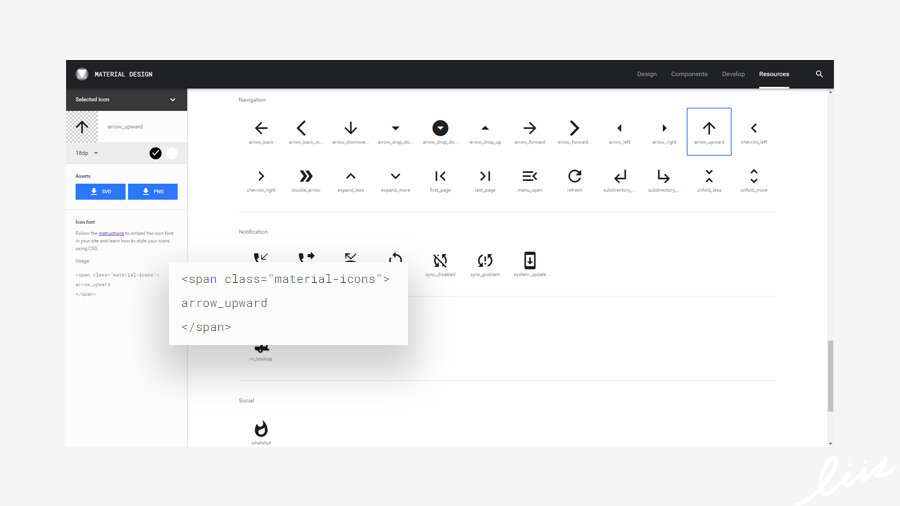Select the small arrow_drop_down icon
Screen dimensions: 900x506
395,128
